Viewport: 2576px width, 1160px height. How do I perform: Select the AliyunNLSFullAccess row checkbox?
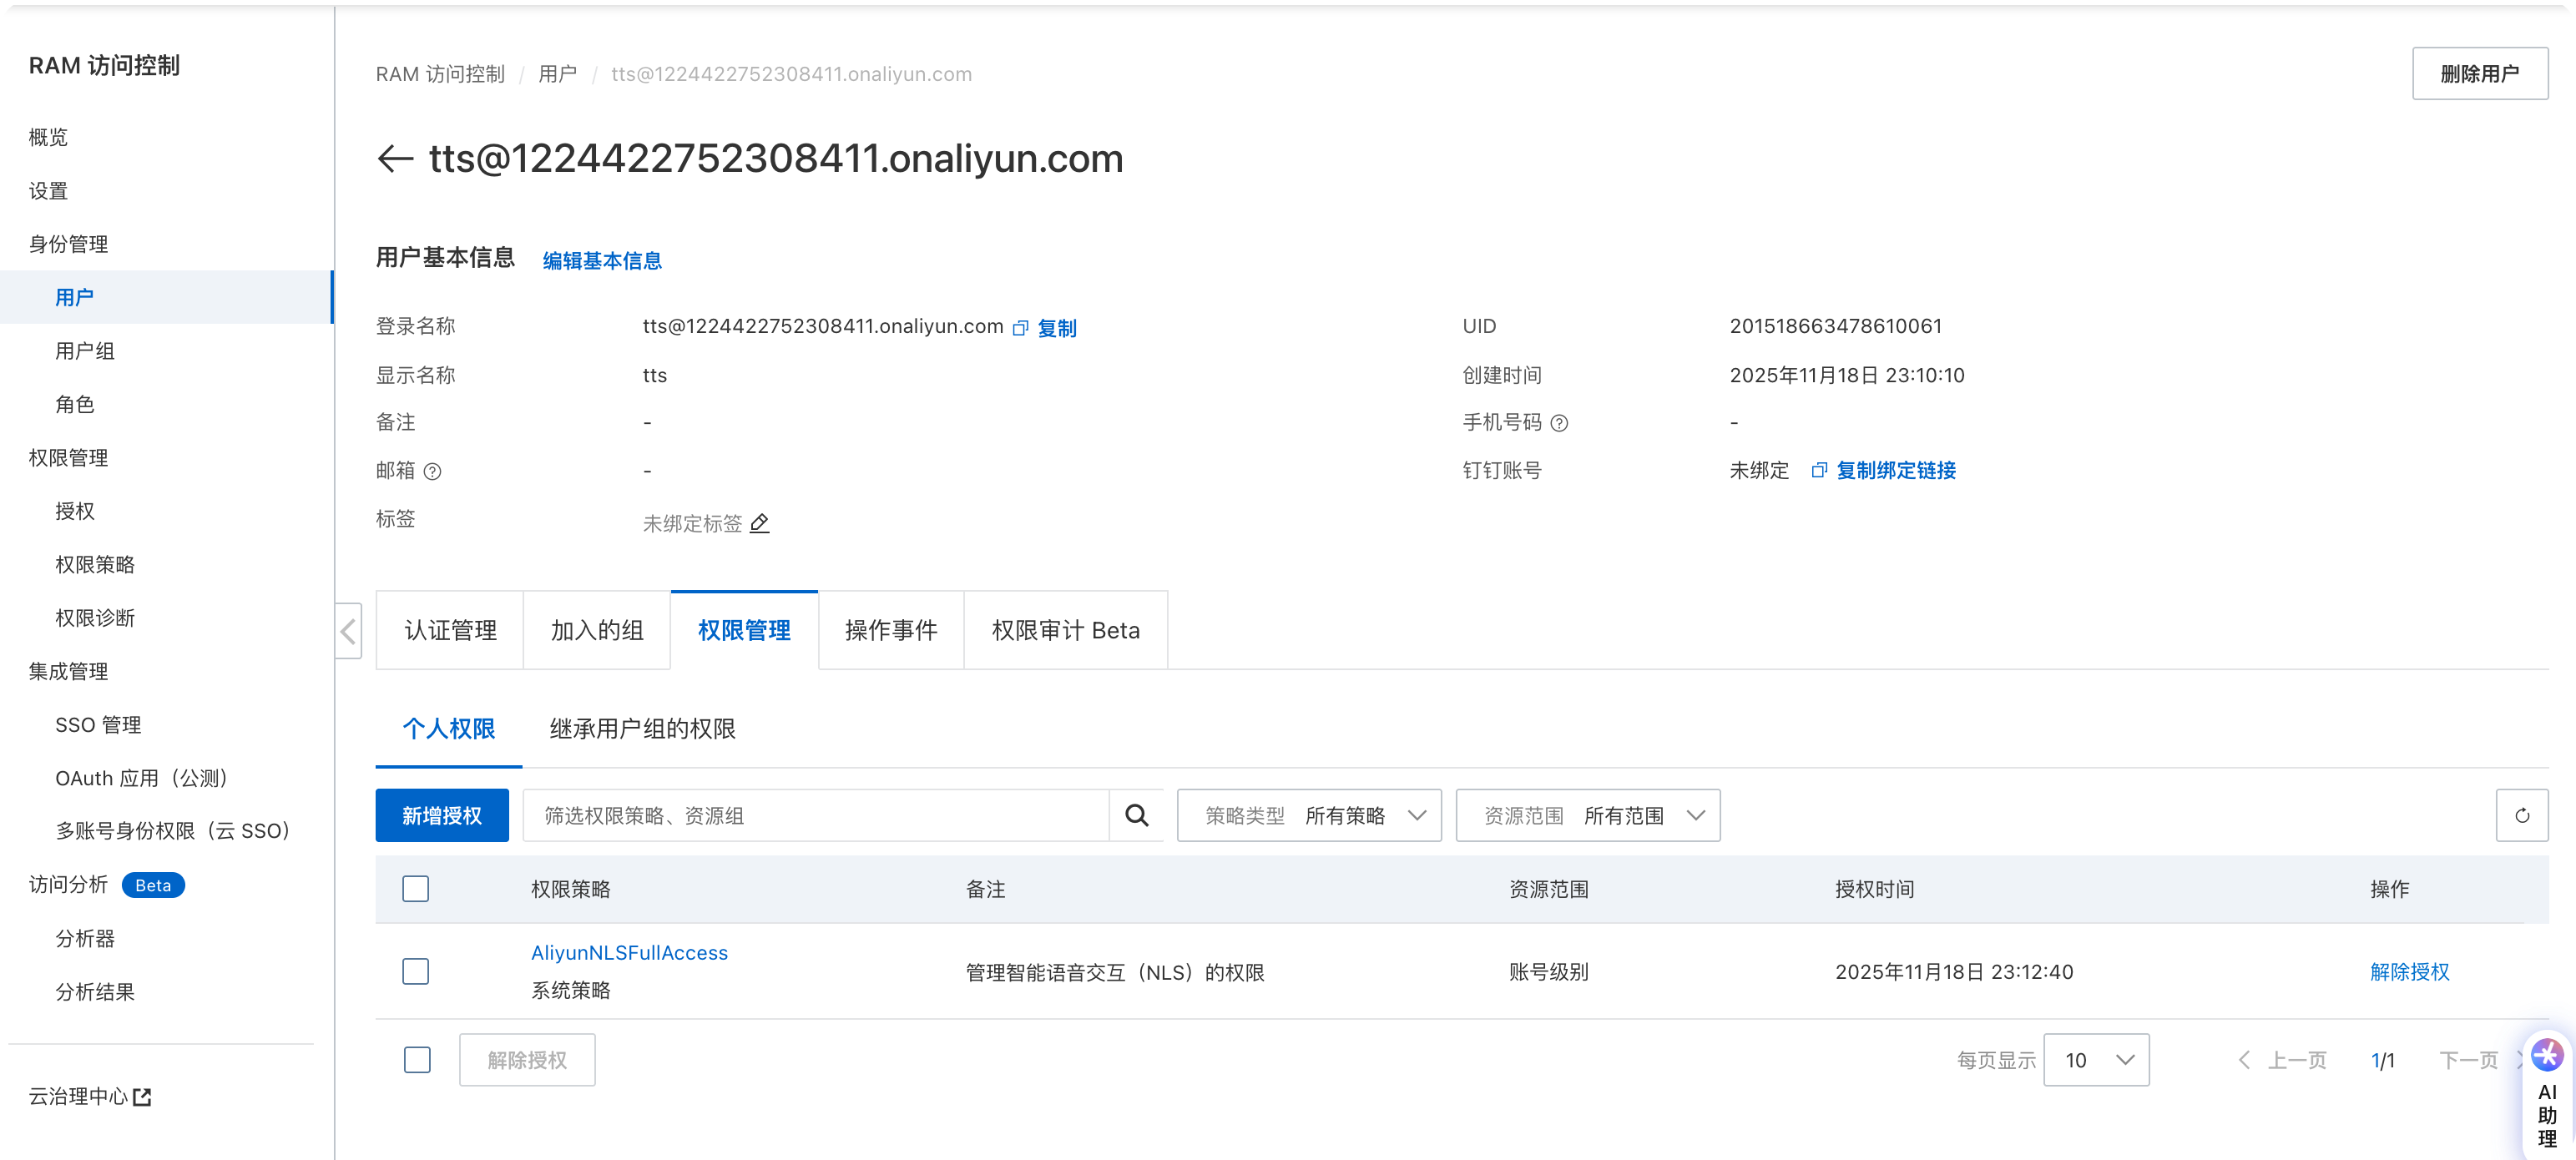(416, 971)
